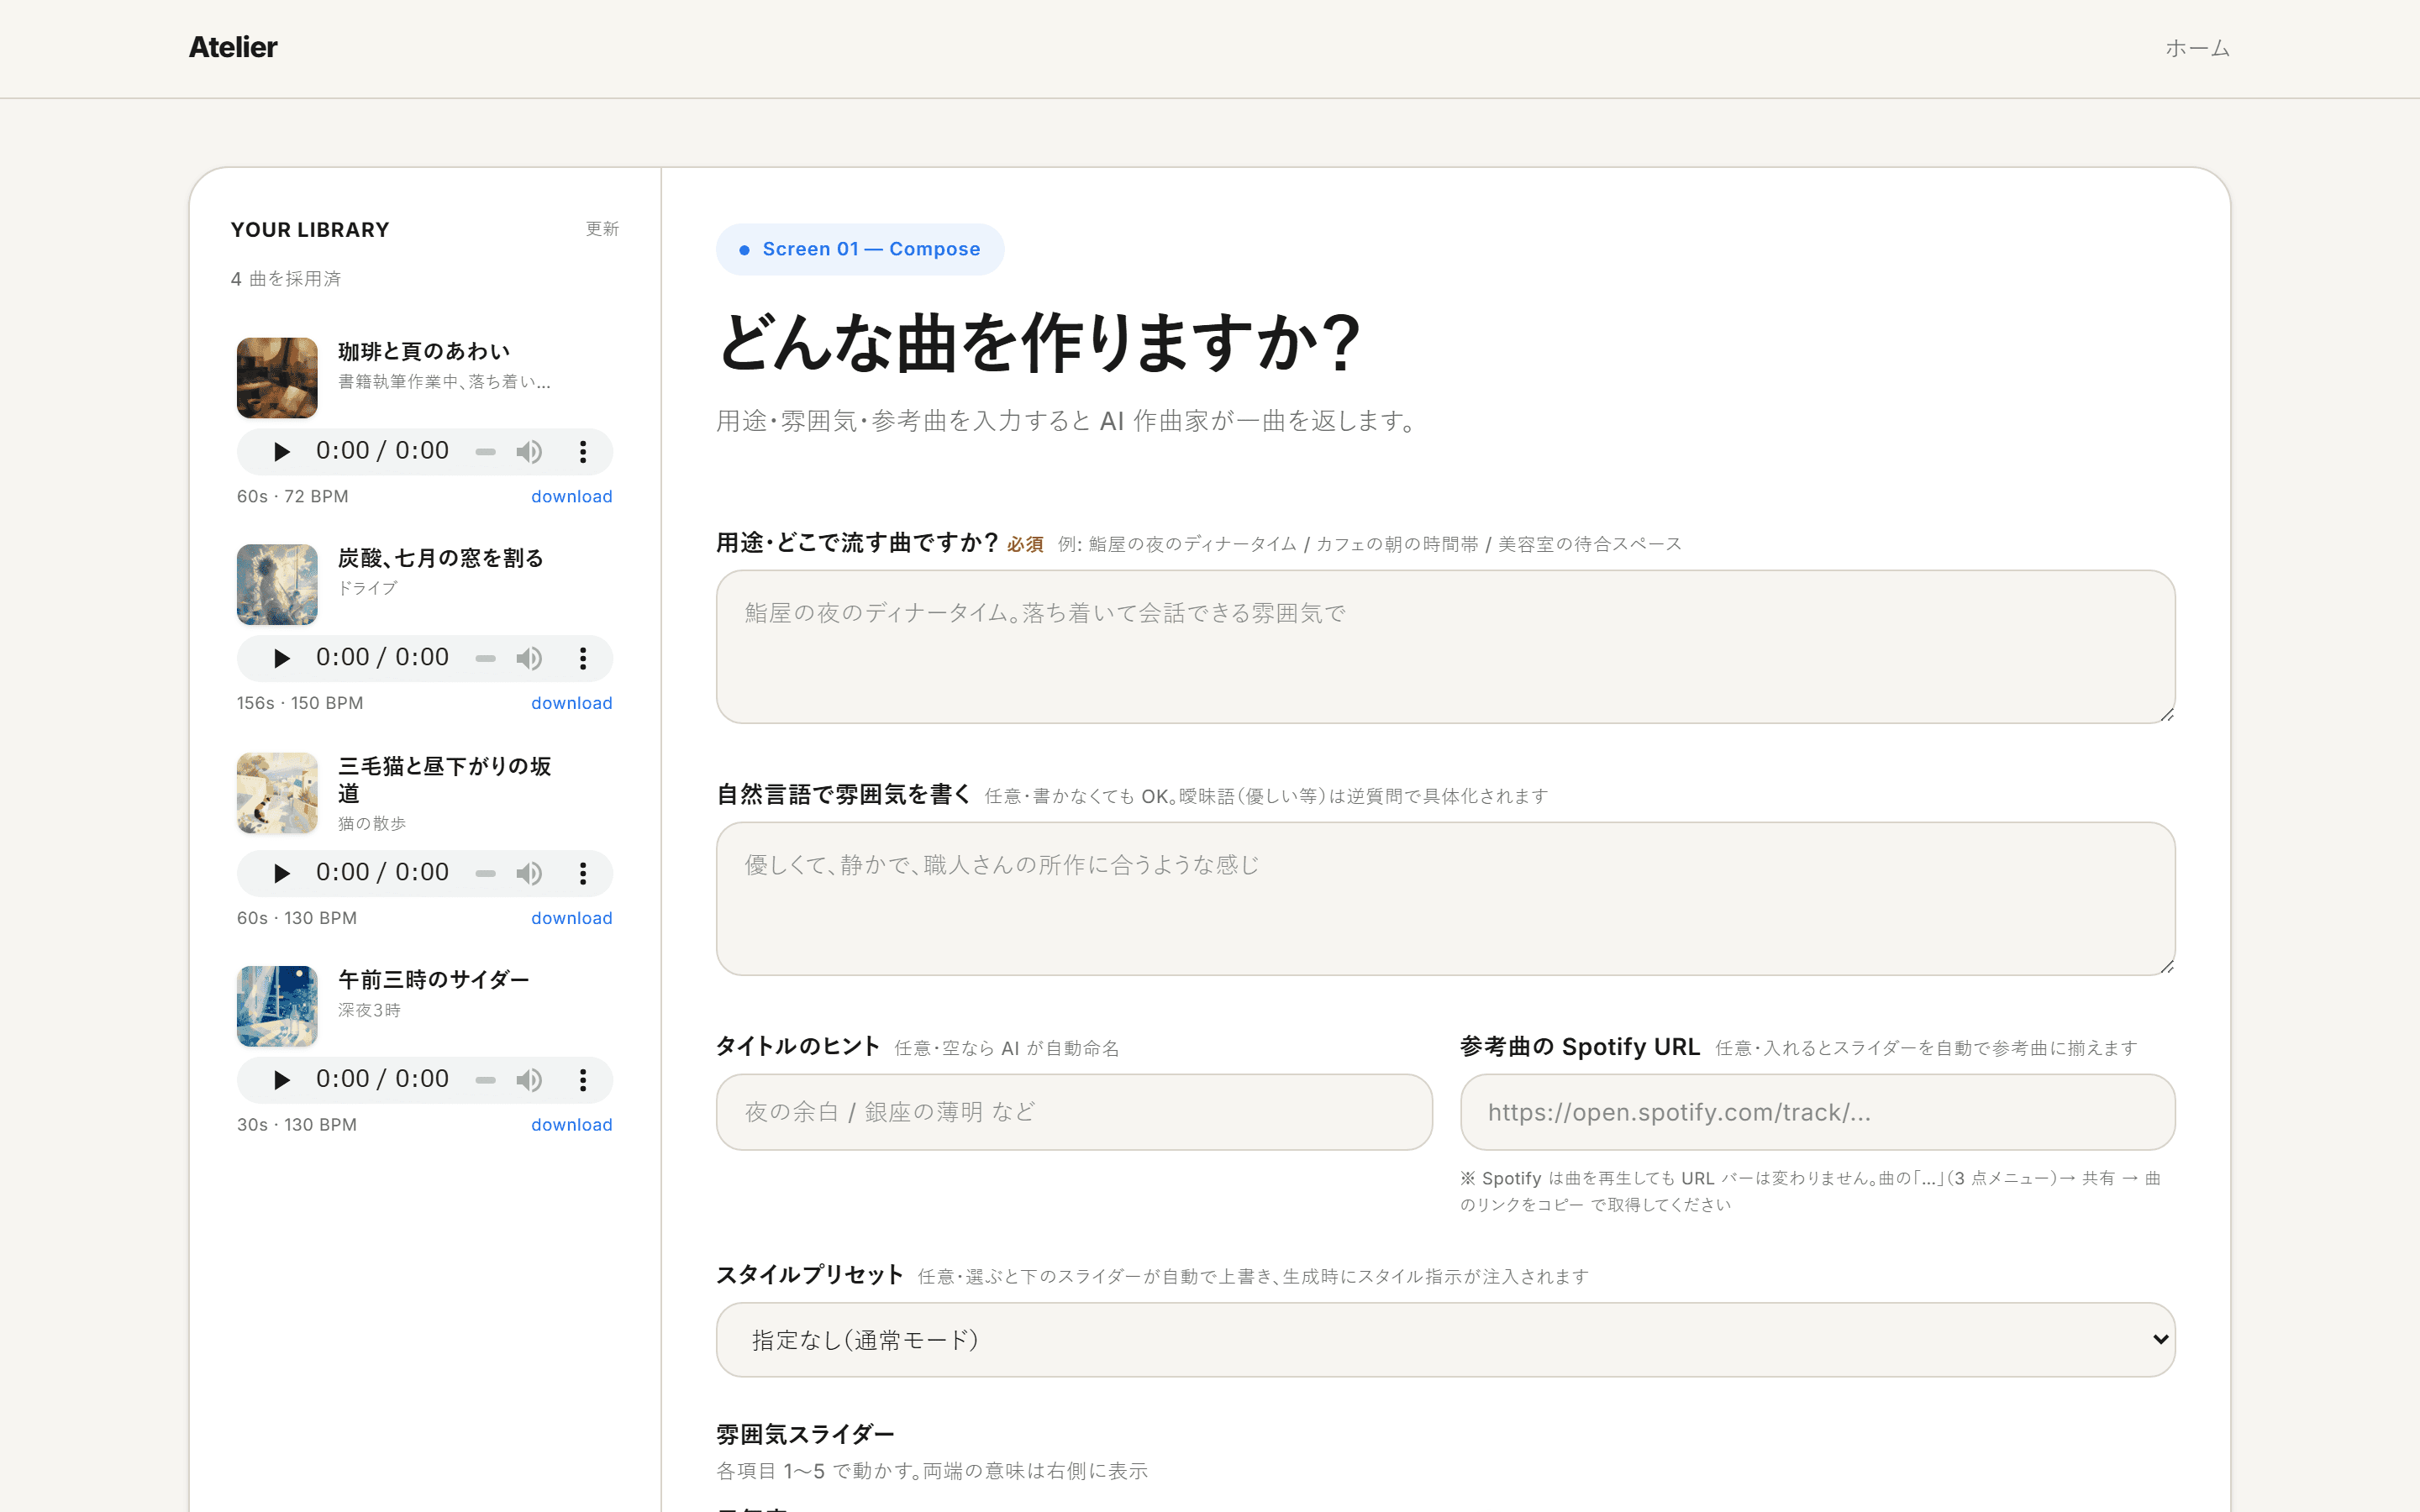This screenshot has width=2420, height=1512.
Task: Click the 156s · 150 BPM info text
Action: pos(300,703)
